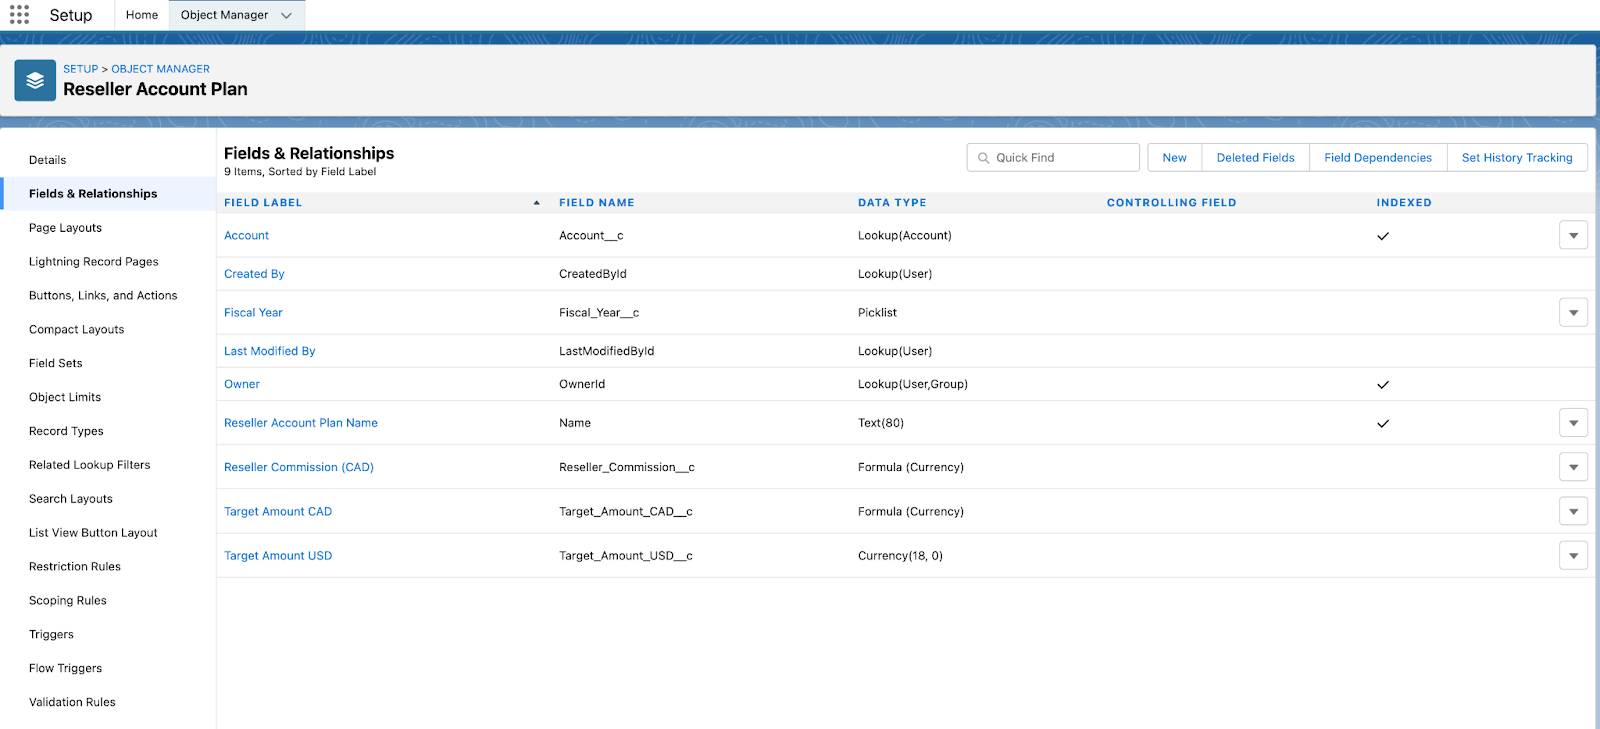Click the New field button
The width and height of the screenshot is (1600, 729).
[1174, 158]
